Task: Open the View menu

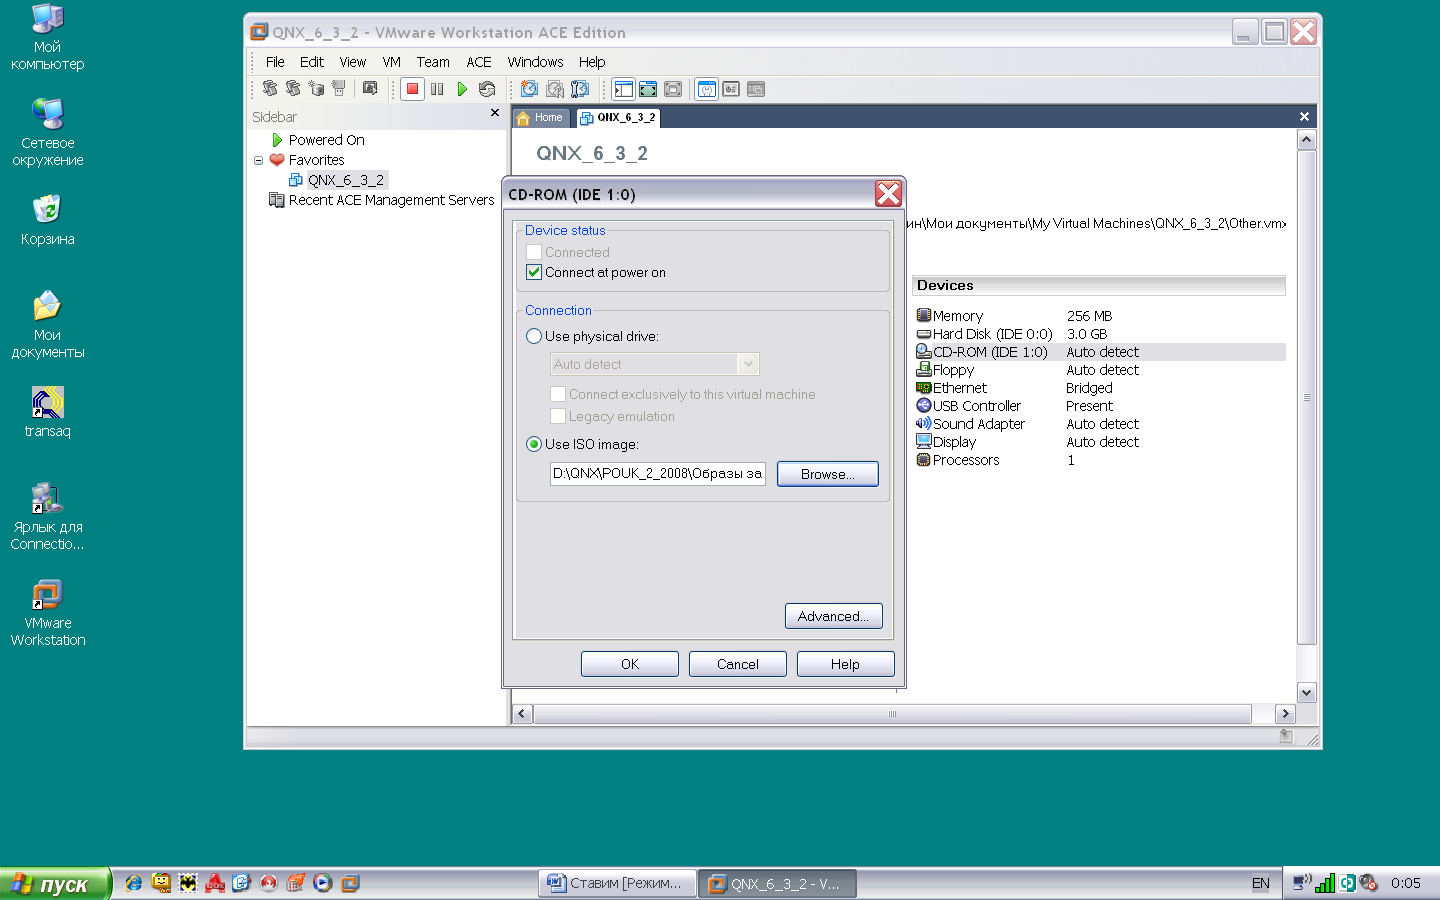Action: [353, 62]
